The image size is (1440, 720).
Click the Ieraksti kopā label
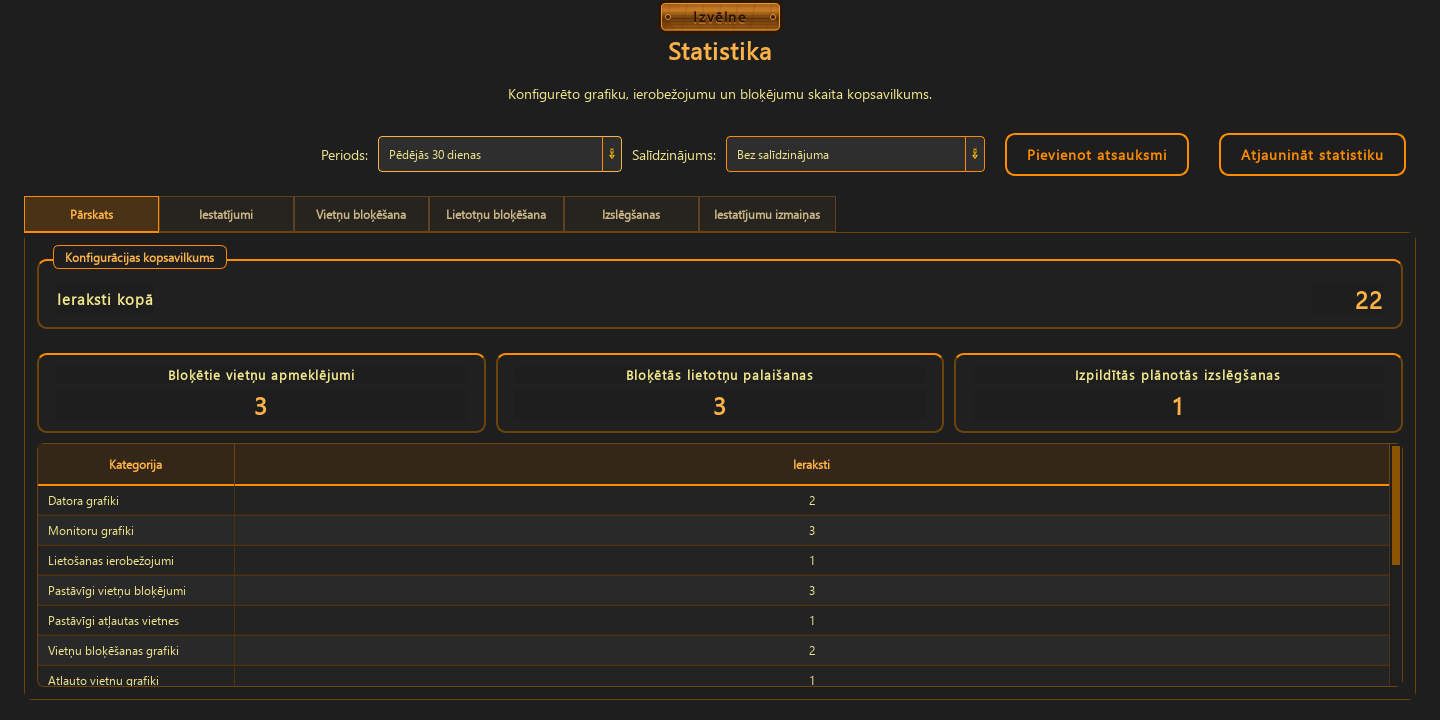pyautogui.click(x=106, y=300)
